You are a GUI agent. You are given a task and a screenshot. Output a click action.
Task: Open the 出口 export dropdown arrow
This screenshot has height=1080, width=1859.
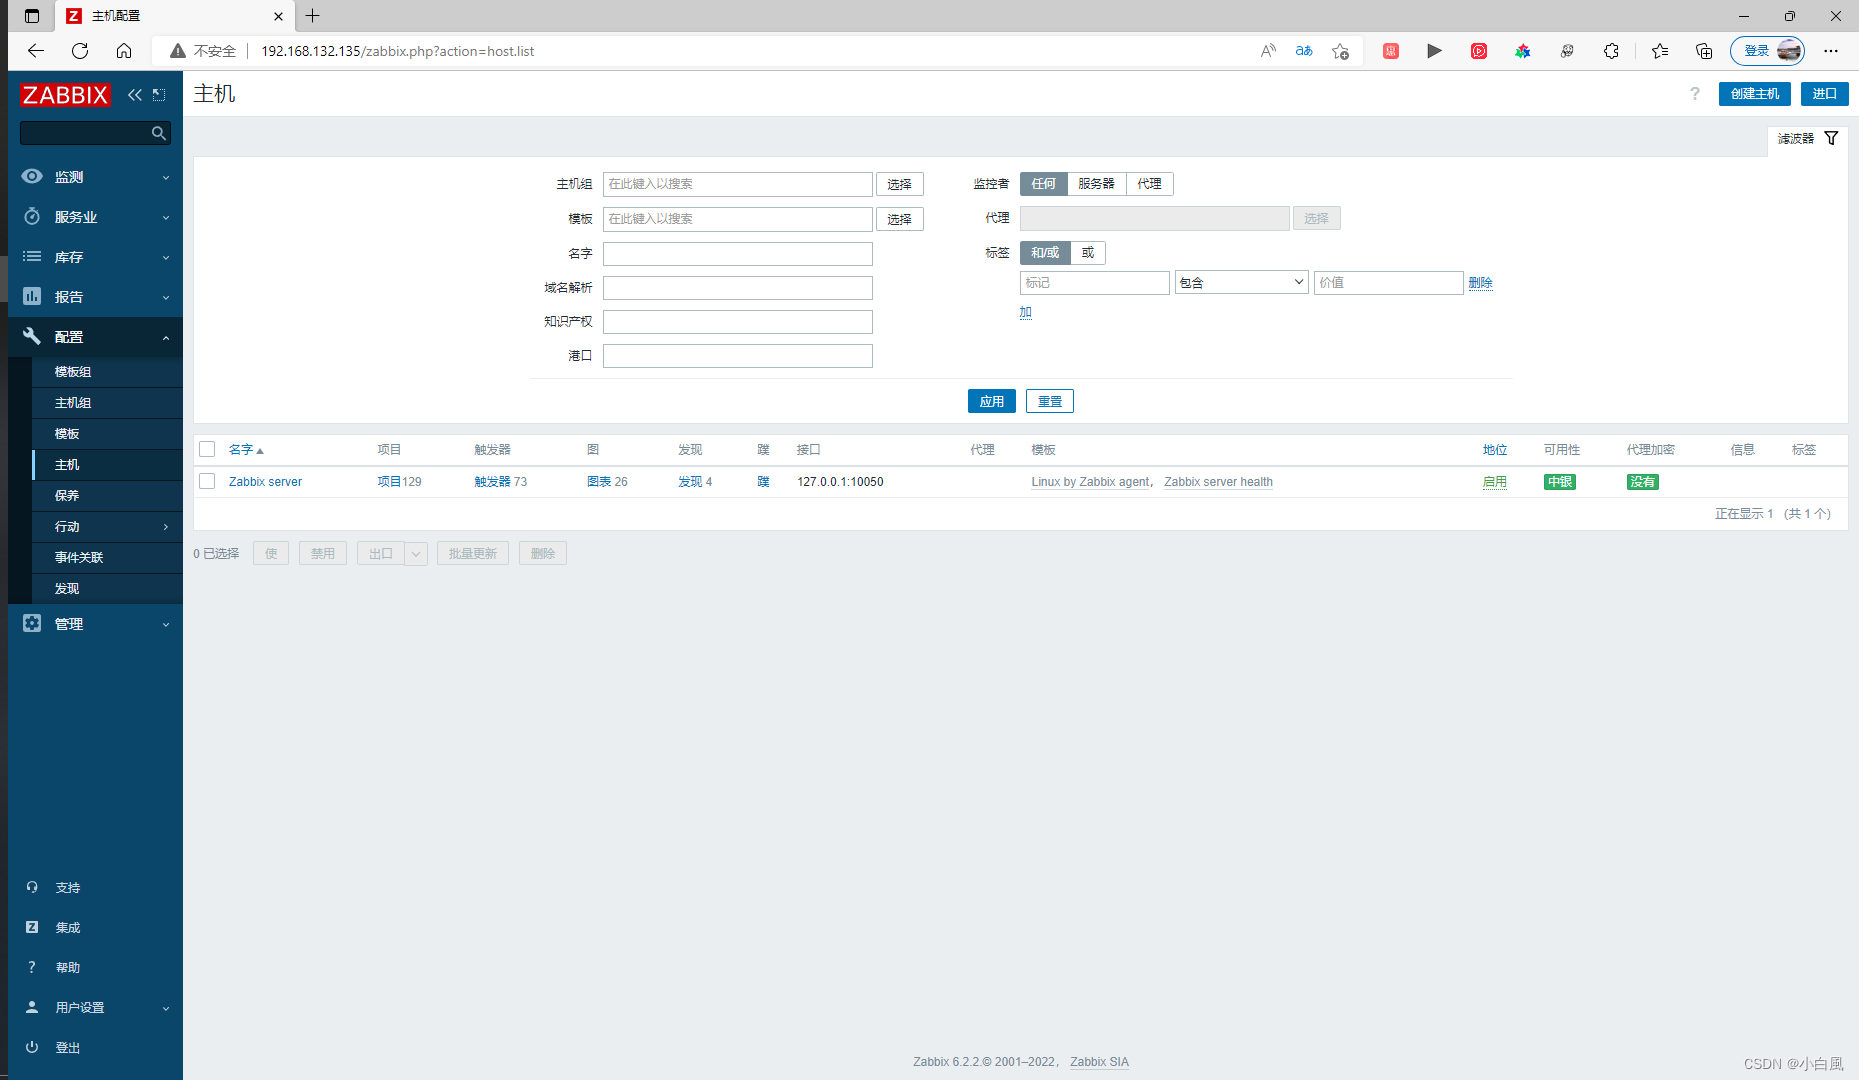click(x=416, y=554)
